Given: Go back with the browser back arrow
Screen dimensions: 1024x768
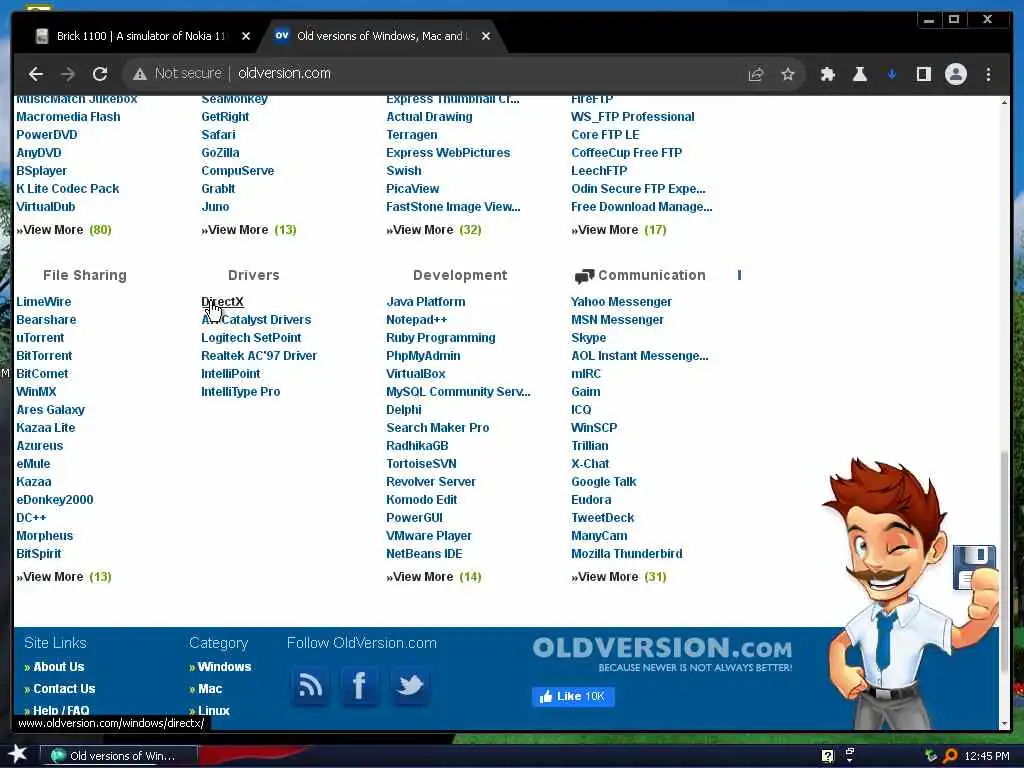Looking at the screenshot, I should tap(36, 74).
